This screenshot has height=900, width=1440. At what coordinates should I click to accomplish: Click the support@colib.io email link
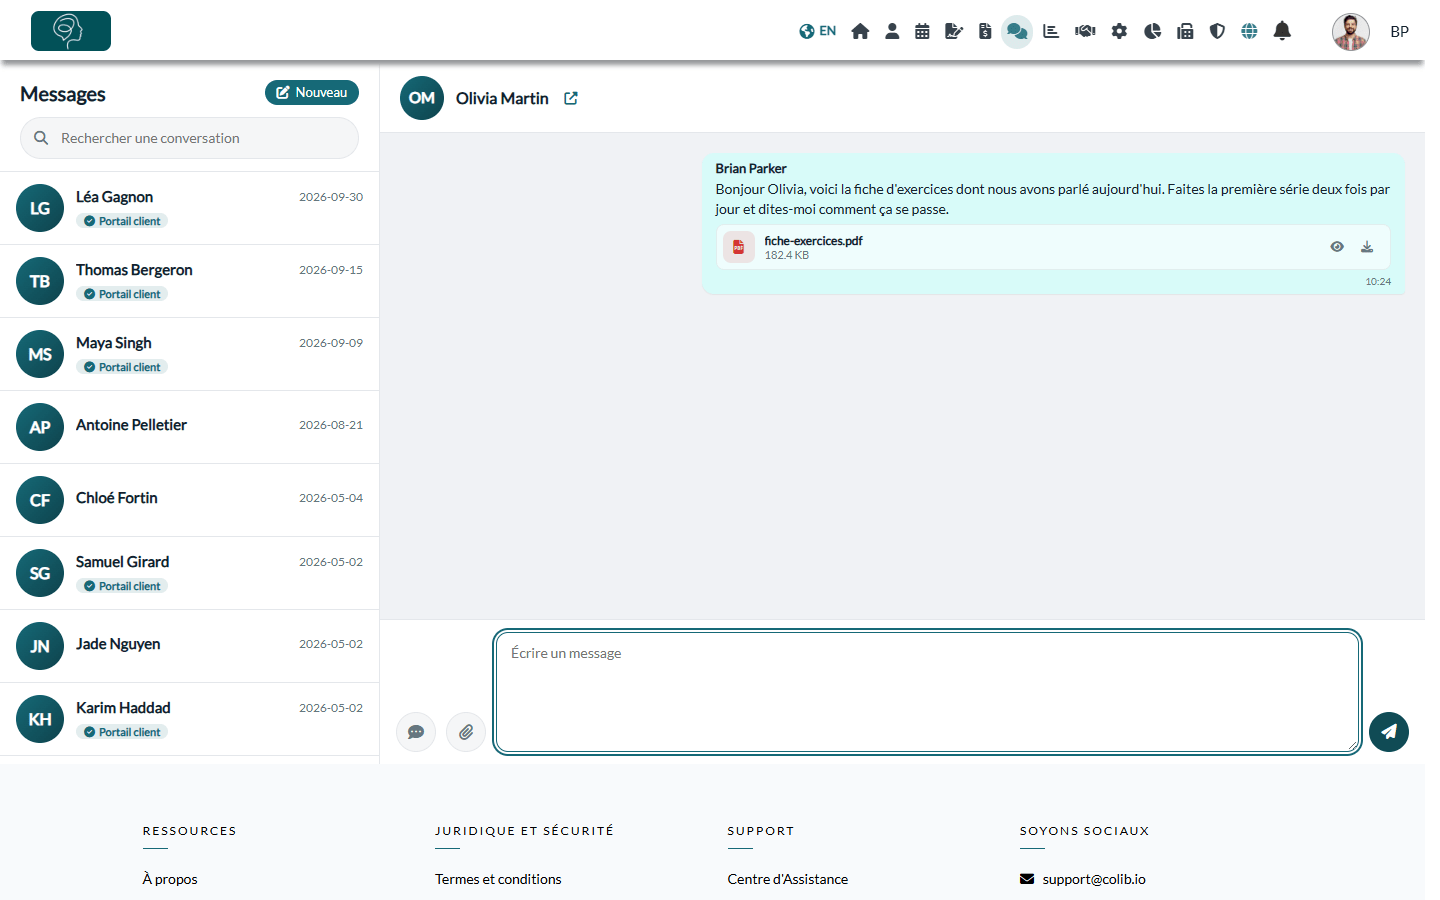coord(1094,879)
